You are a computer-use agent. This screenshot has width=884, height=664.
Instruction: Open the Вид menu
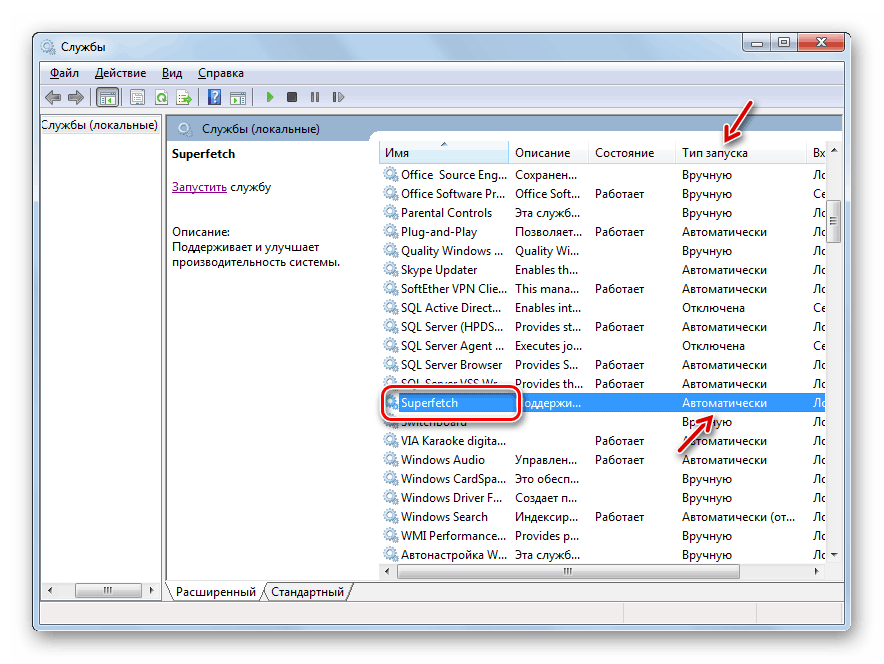pos(172,73)
